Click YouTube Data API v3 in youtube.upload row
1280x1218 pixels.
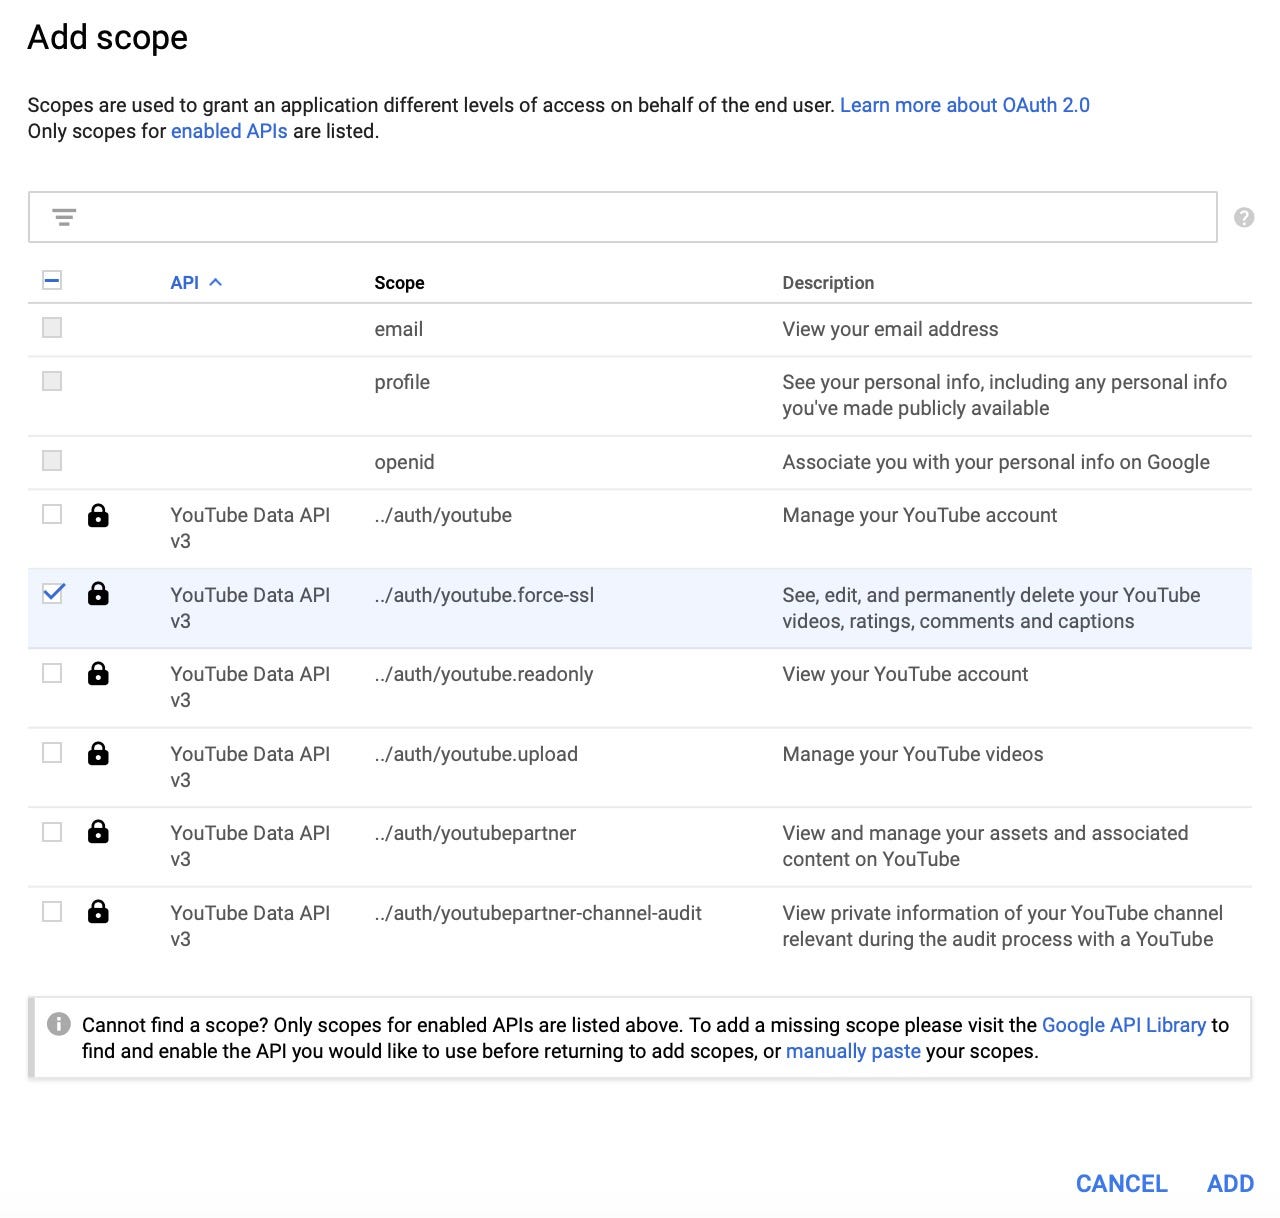click(250, 767)
